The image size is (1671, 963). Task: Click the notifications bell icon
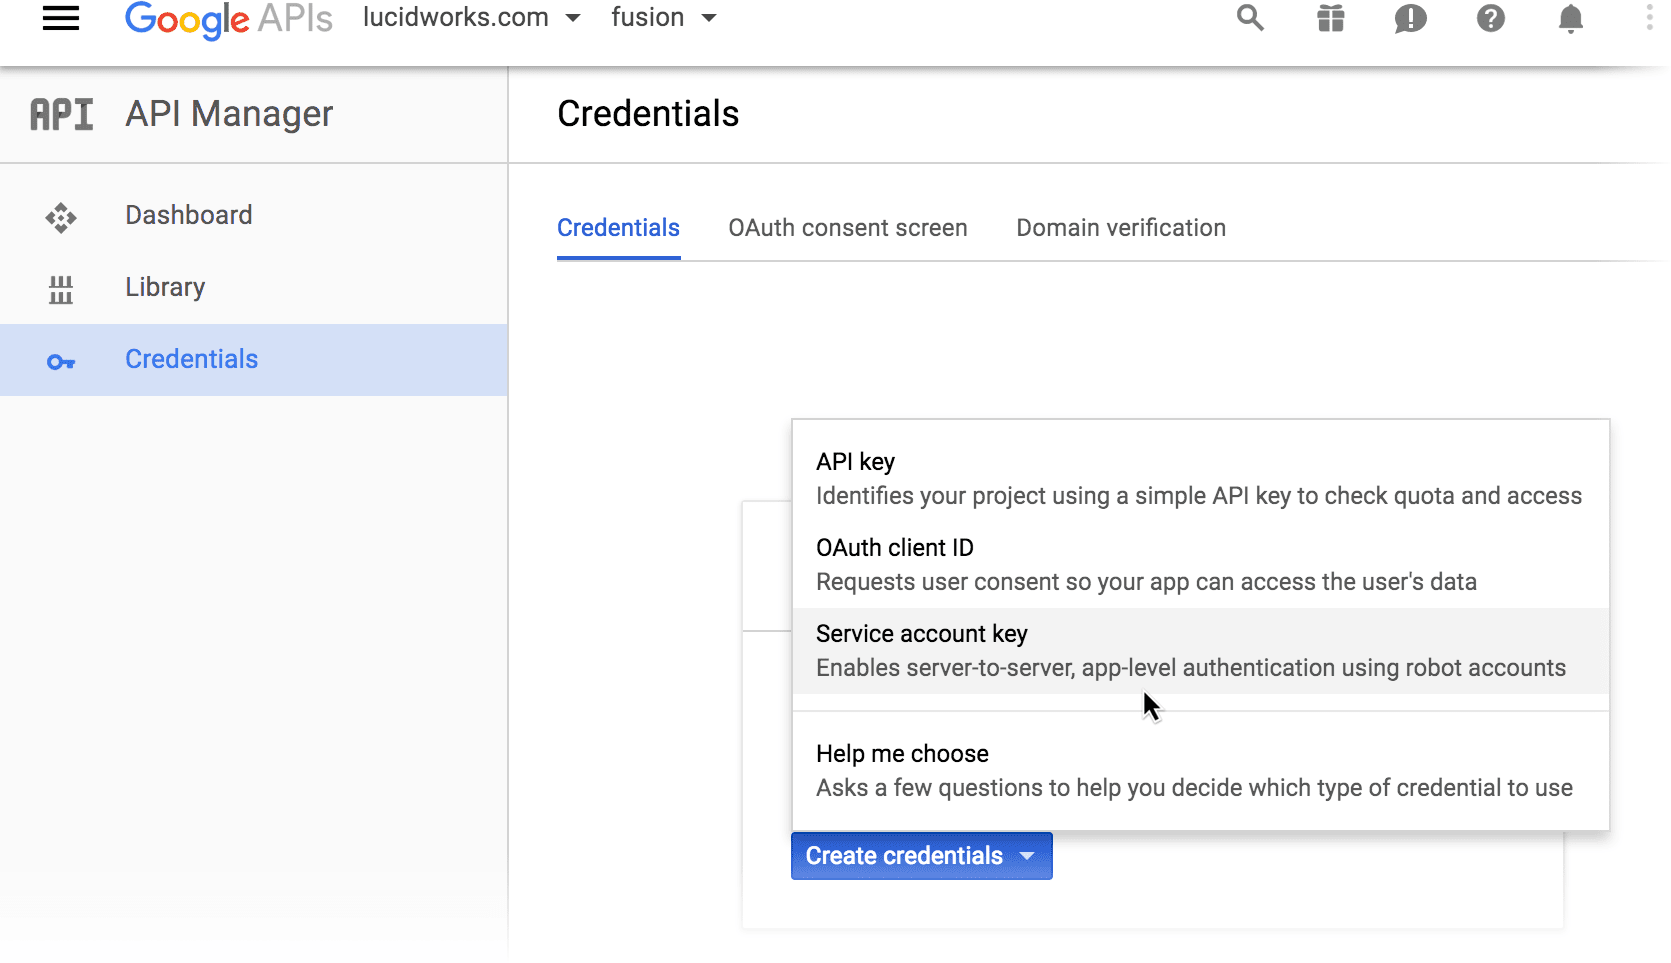pos(1570,18)
